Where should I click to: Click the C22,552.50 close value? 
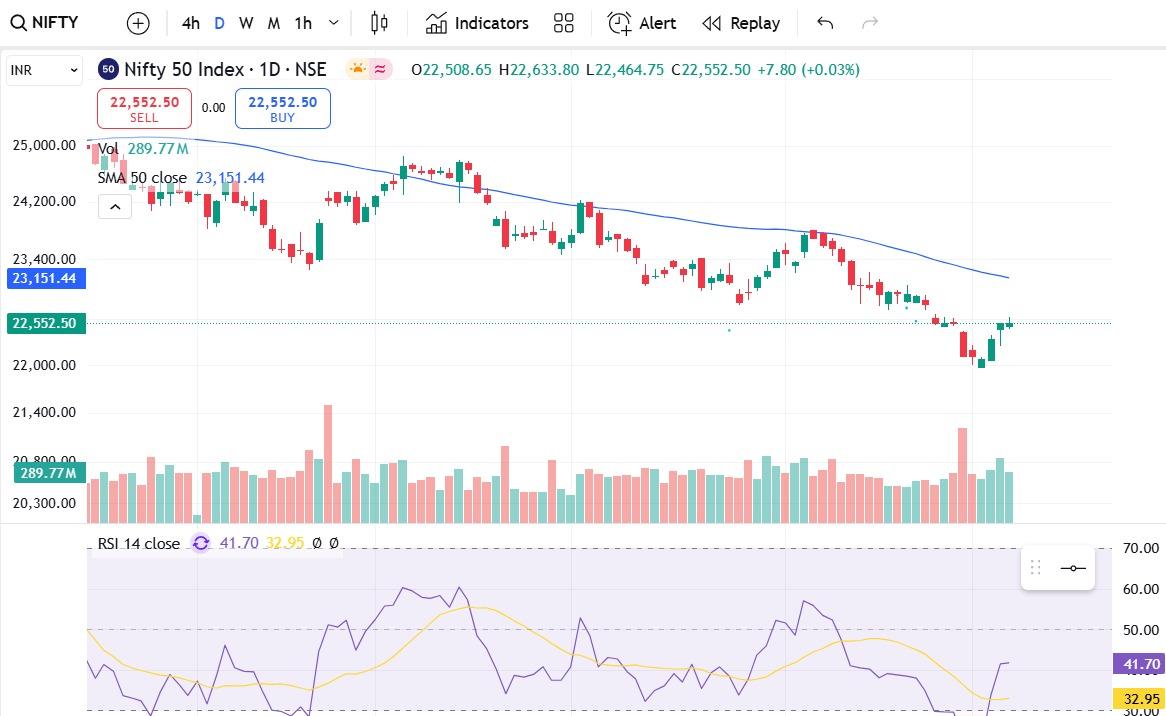(711, 70)
